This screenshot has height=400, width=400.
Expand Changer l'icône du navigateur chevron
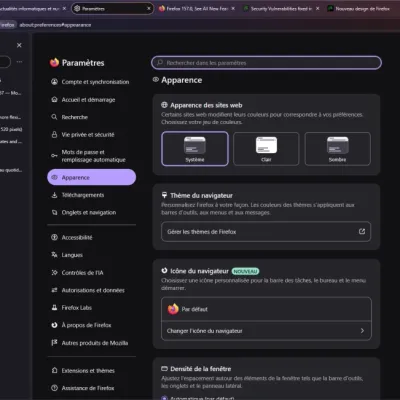pyautogui.click(x=362, y=331)
